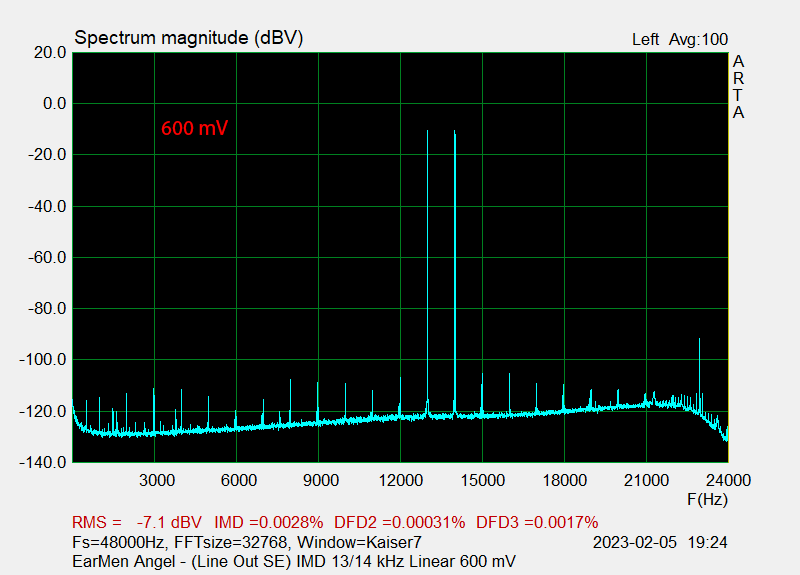This screenshot has width=800, height=575.
Task: Click the -100.0 y-axis label
Action: 43,360
